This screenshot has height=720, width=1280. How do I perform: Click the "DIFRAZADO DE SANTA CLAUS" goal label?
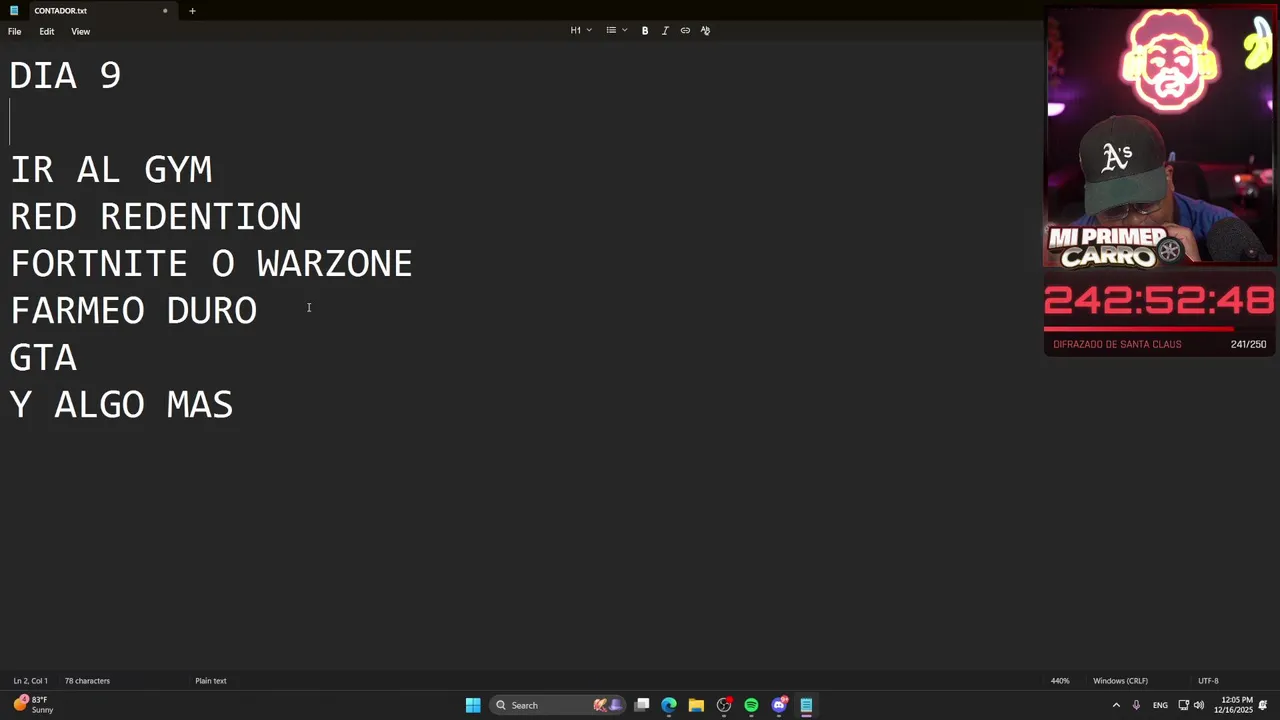pyautogui.click(x=1117, y=344)
